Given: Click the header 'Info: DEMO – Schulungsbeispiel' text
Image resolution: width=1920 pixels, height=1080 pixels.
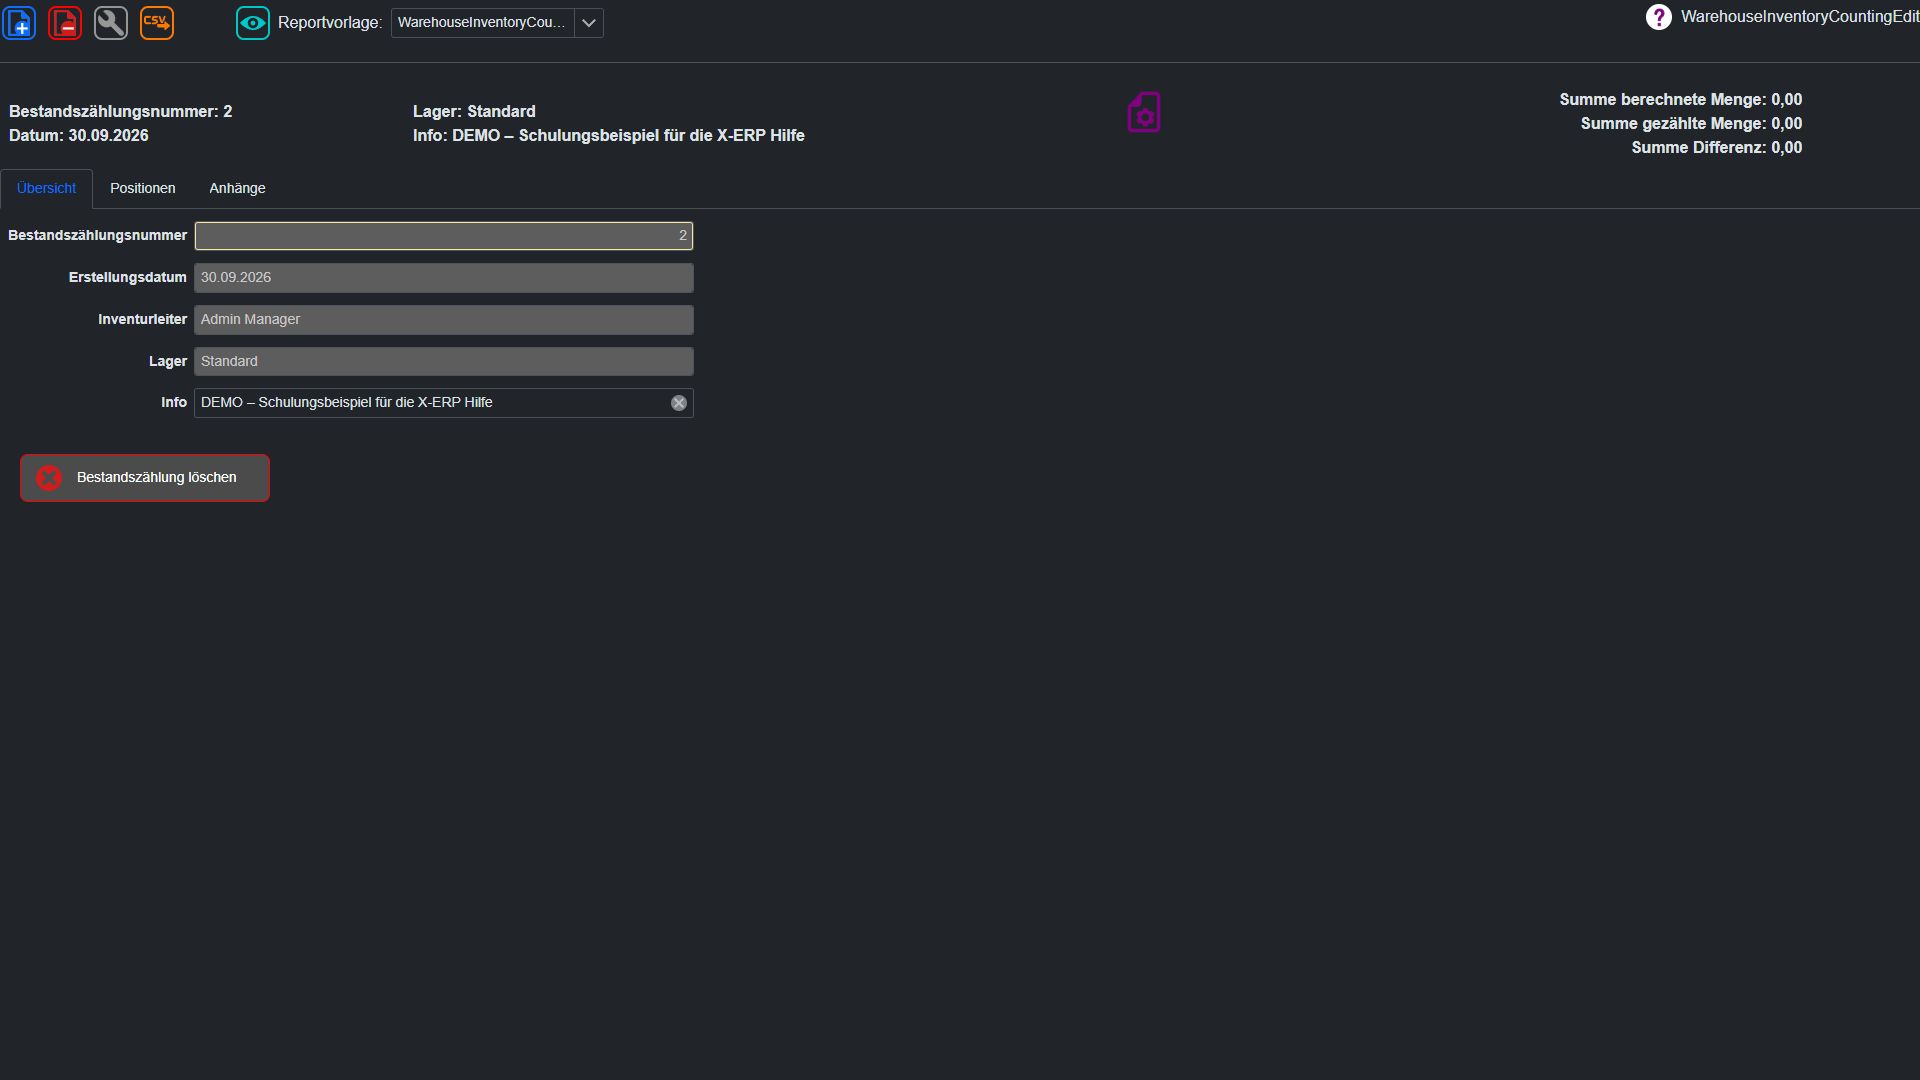Looking at the screenshot, I should pyautogui.click(x=609, y=136).
